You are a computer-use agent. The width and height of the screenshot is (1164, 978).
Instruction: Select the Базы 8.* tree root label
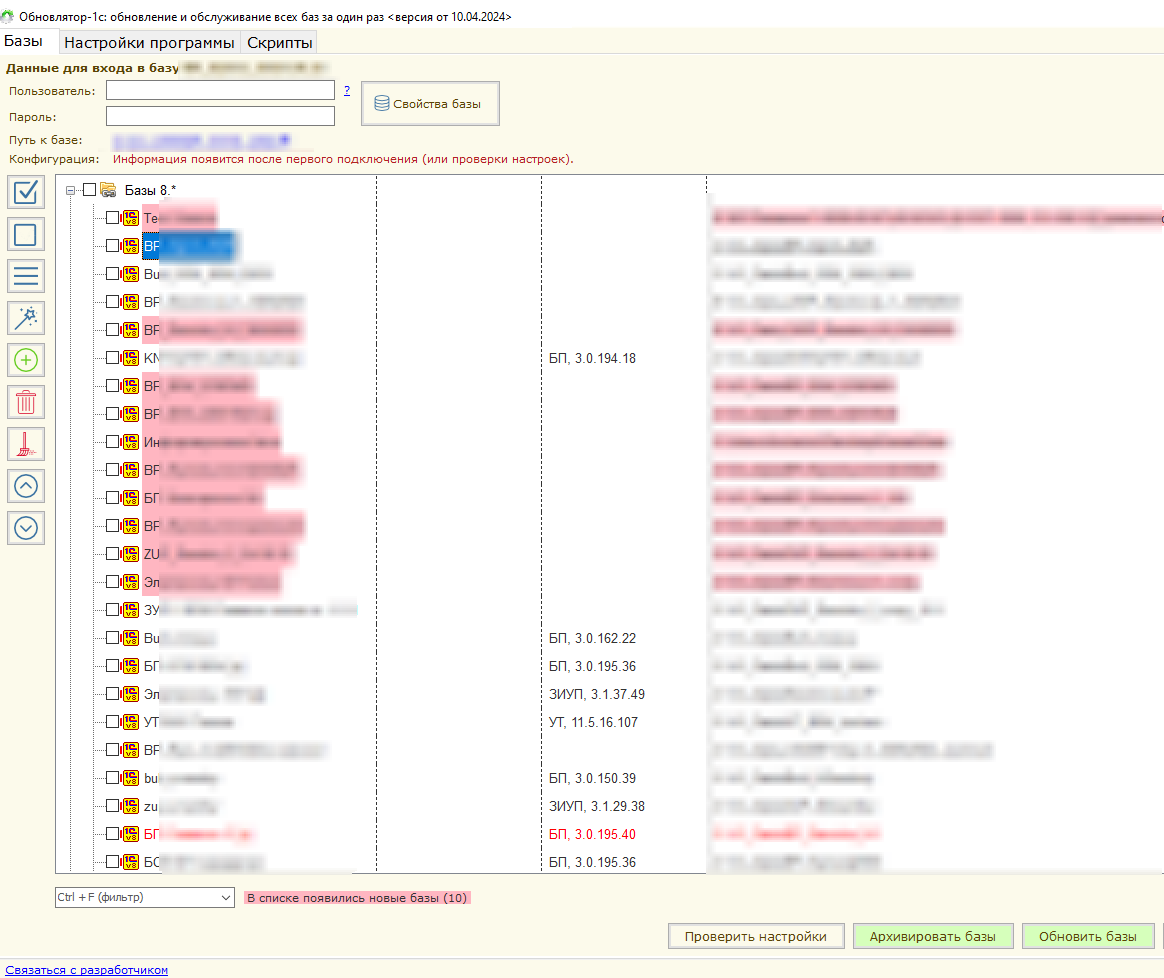coord(150,191)
